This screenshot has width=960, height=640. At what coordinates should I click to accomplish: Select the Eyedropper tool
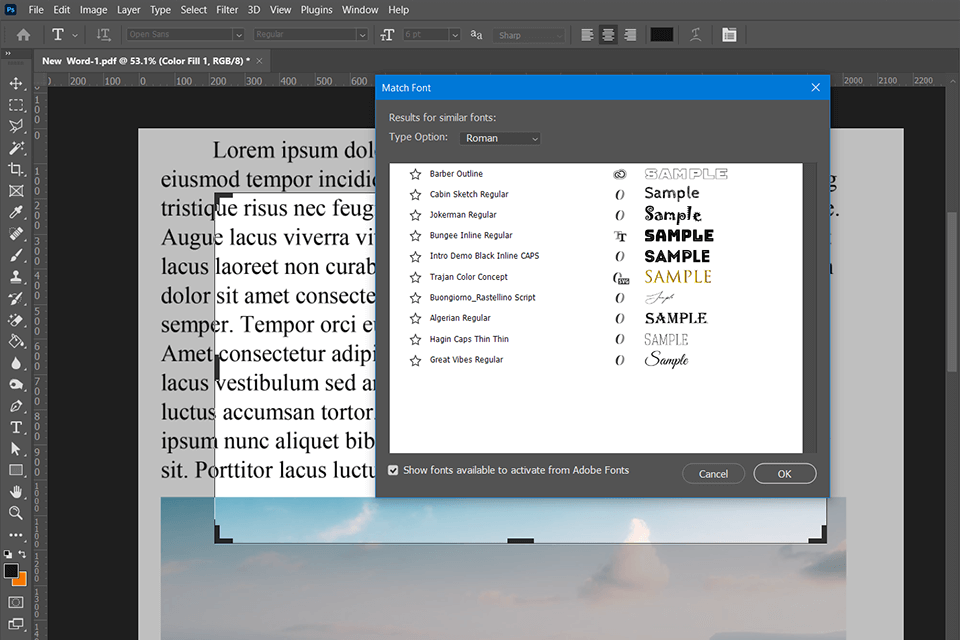[x=16, y=212]
